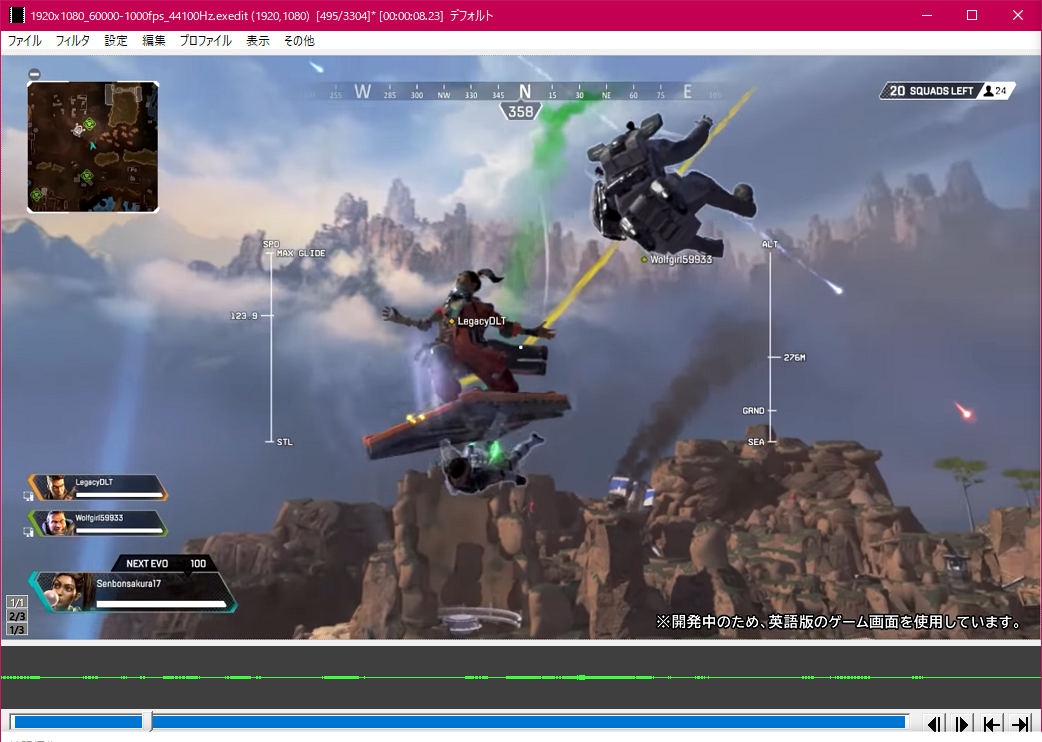The width and height of the screenshot is (1042, 742).
Task: Close the AviUtl window
Action: coord(1017,15)
